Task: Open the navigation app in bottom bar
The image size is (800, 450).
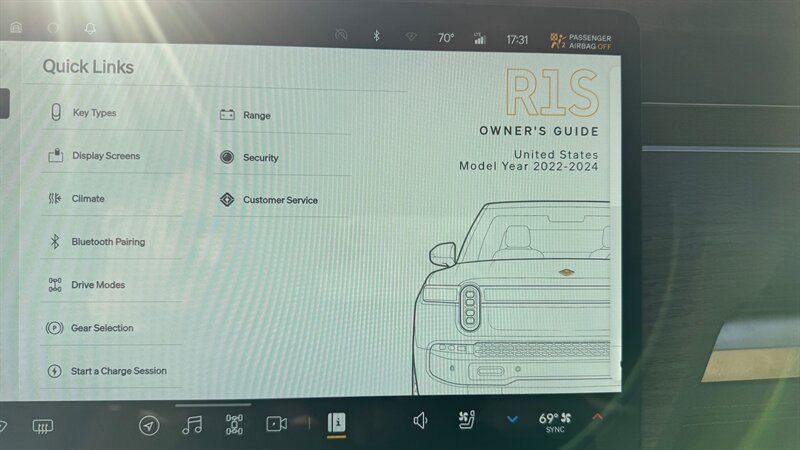Action: coord(148,426)
